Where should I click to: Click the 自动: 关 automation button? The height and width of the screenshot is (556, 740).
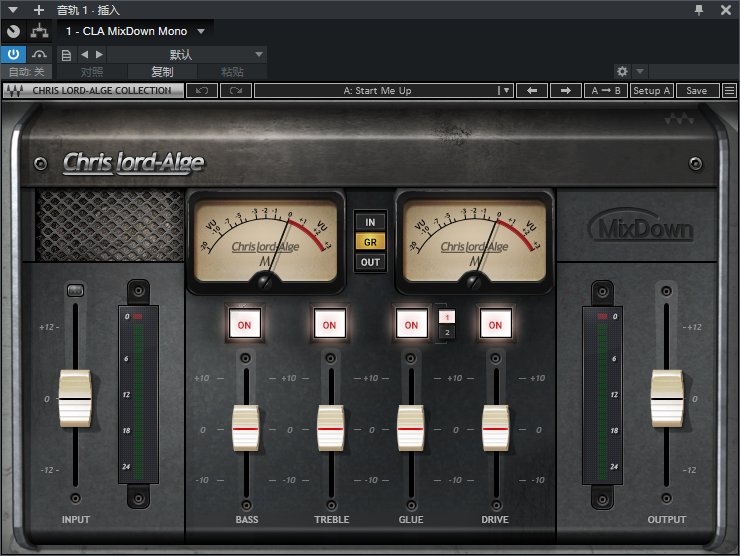point(27,72)
